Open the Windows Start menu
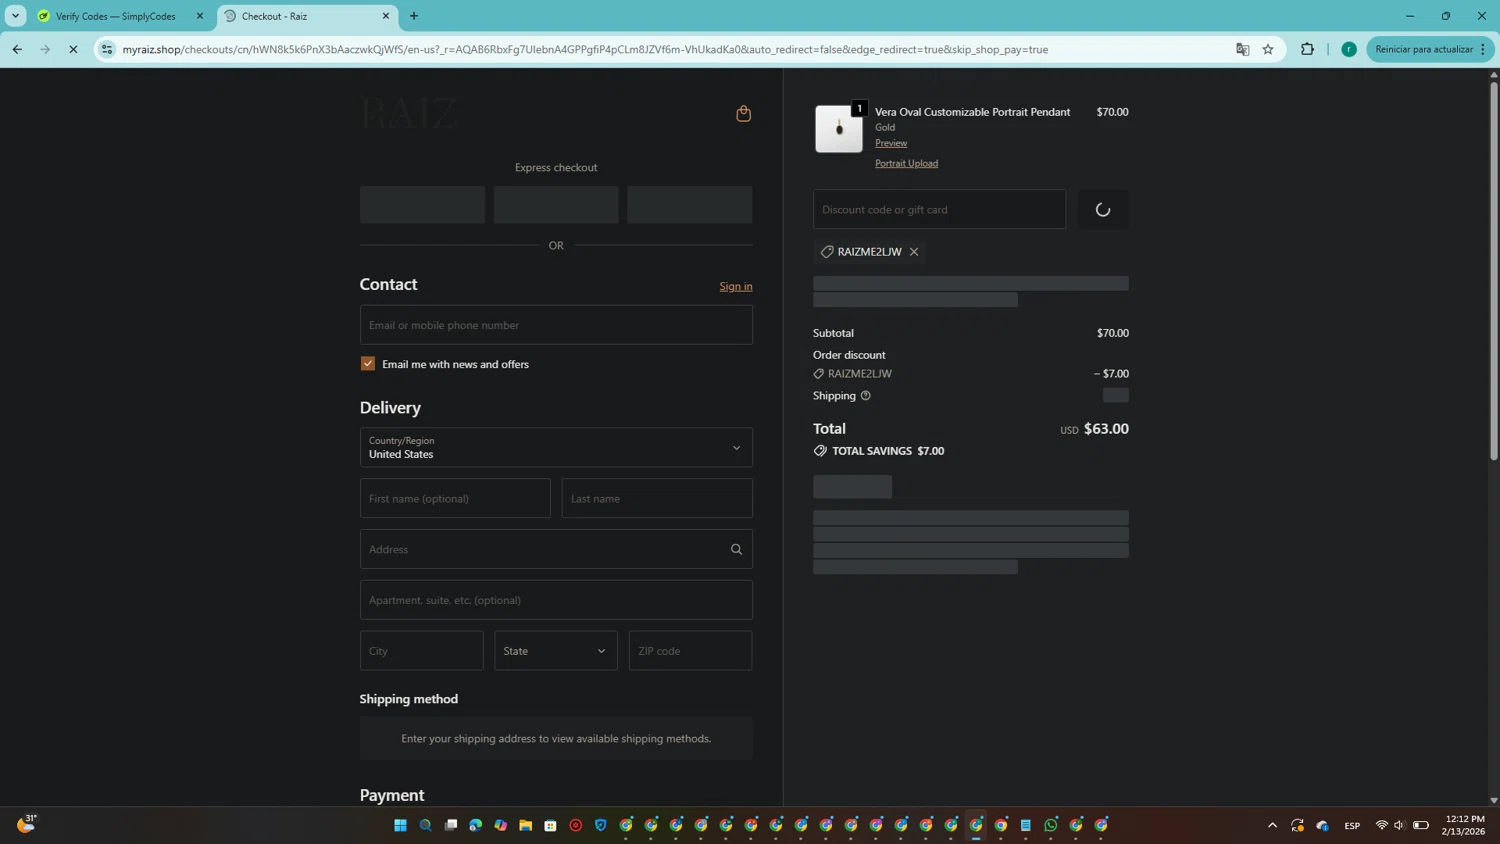The width and height of the screenshot is (1500, 844). [x=400, y=825]
